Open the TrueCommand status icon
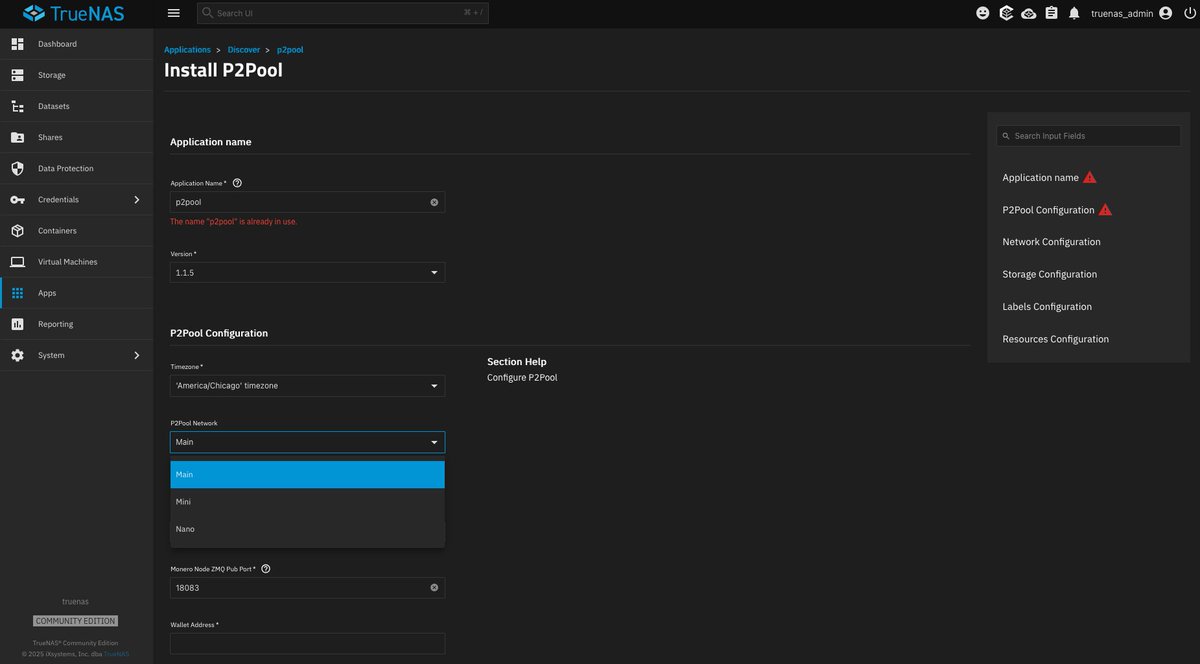Image resolution: width=1200 pixels, height=664 pixels. (1006, 13)
